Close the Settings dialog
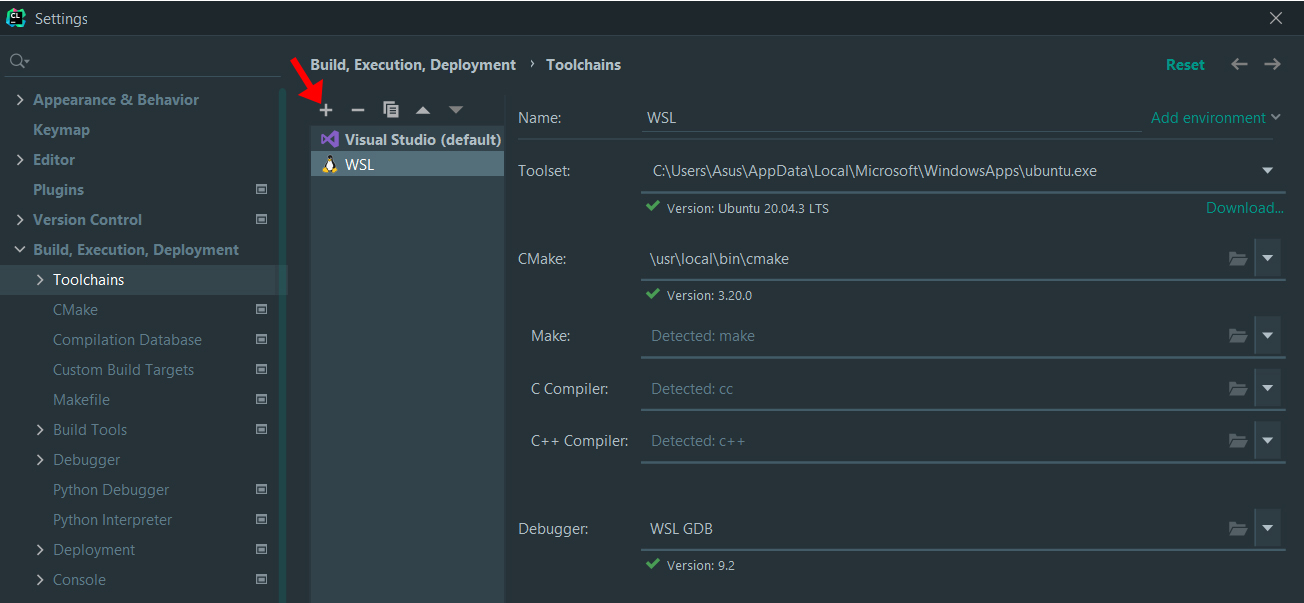Image resolution: width=1304 pixels, height=603 pixels. 1275,18
